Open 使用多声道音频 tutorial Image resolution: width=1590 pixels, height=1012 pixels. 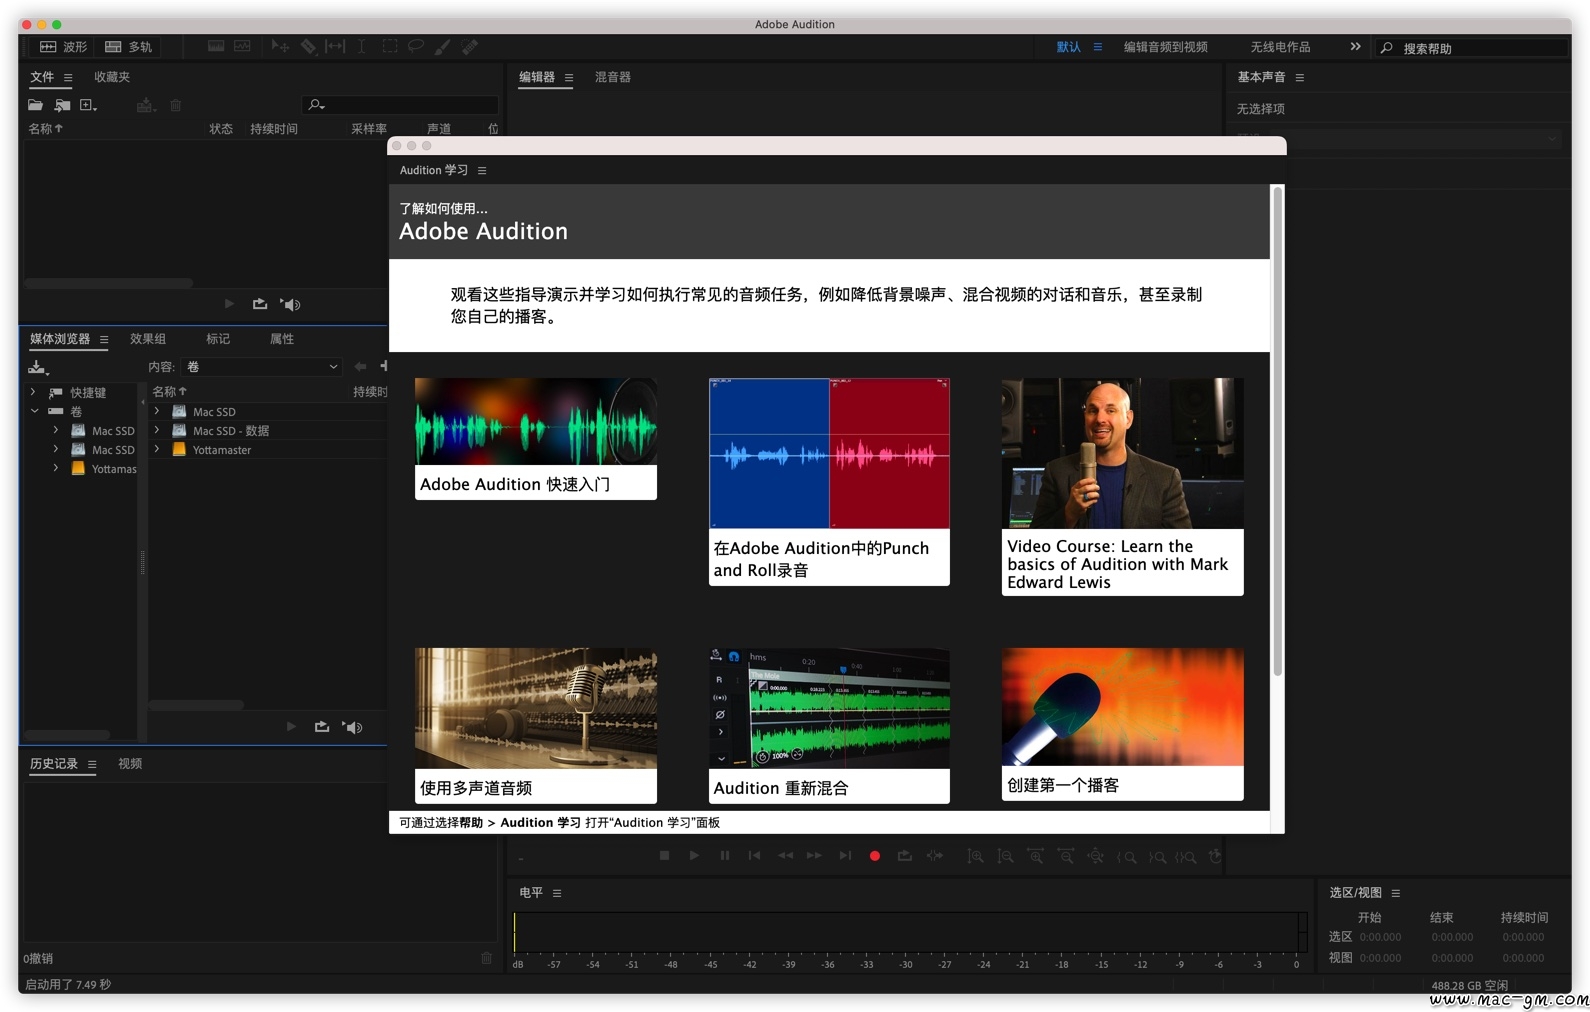click(536, 726)
